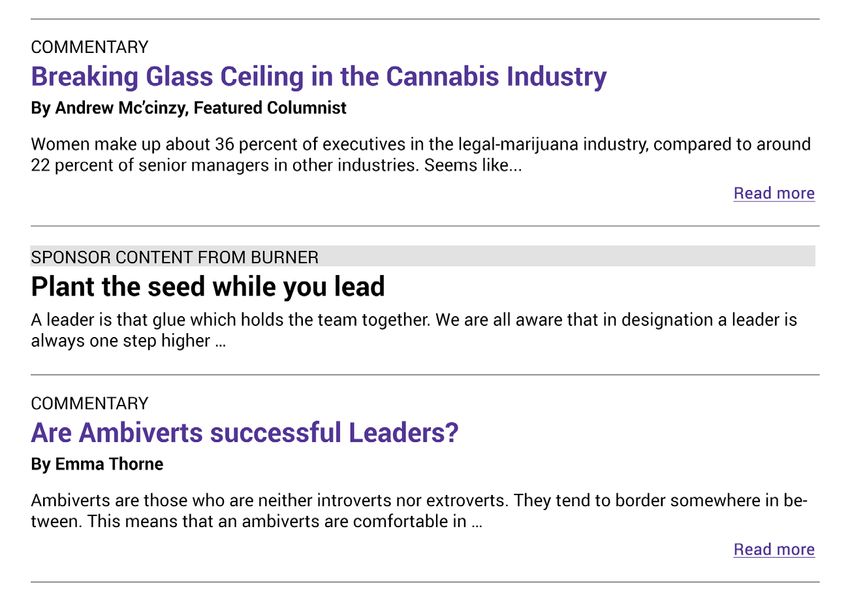The height and width of the screenshot is (595, 850).
Task: Click Read more under the cannabis industry article
Action: (774, 193)
